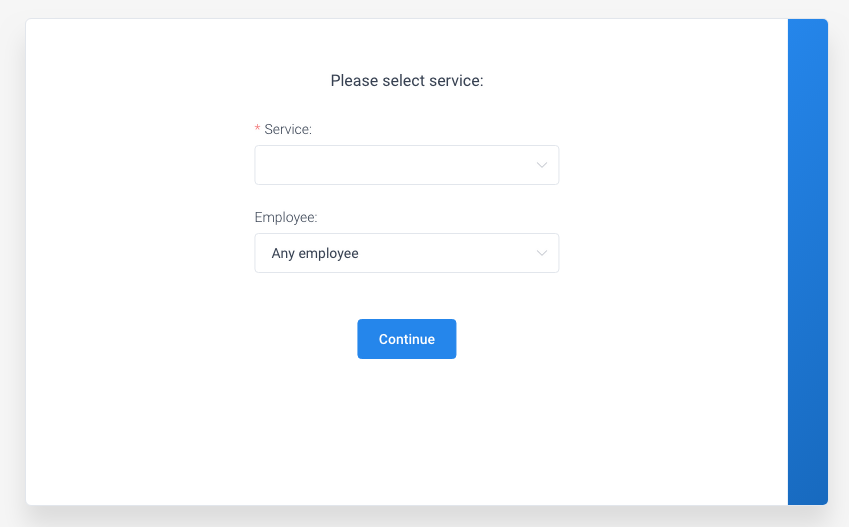Click the 'Please select service:' heading
Viewport: 849px width, 527px height.
pos(407,81)
